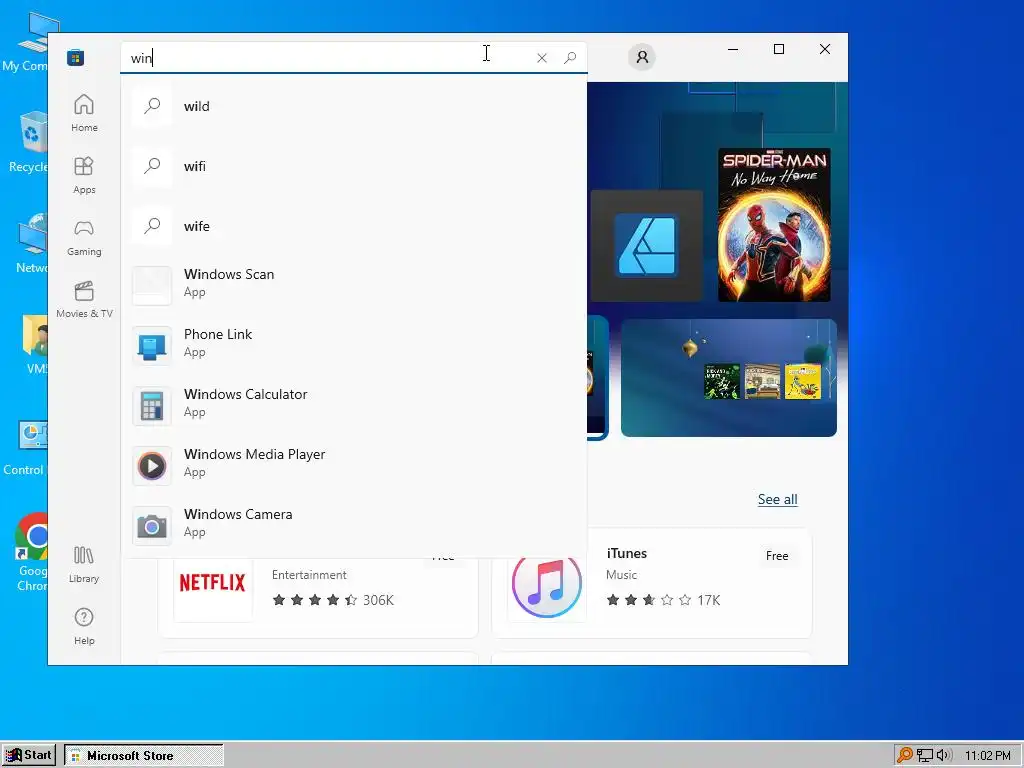Screen dimensions: 1024x768
Task: Open the volume speaker tray icon
Action: point(944,756)
